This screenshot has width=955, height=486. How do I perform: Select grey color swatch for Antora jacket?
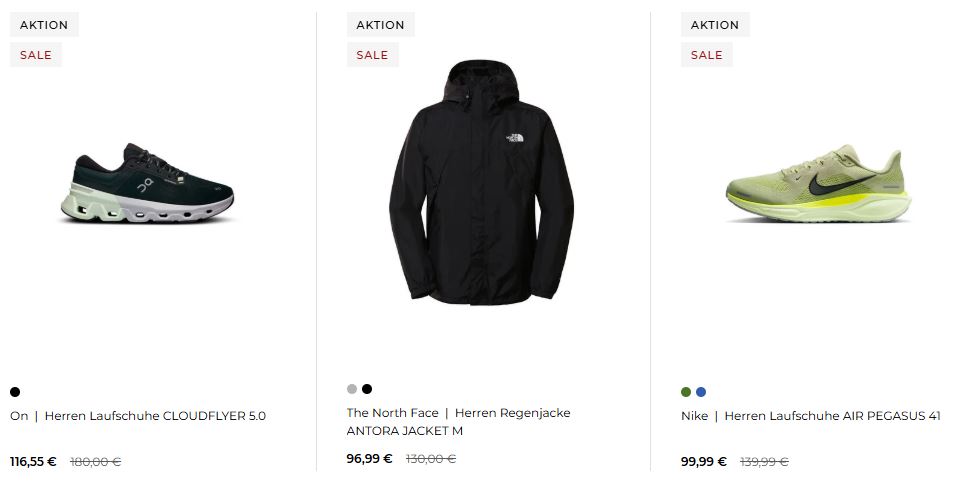point(352,389)
